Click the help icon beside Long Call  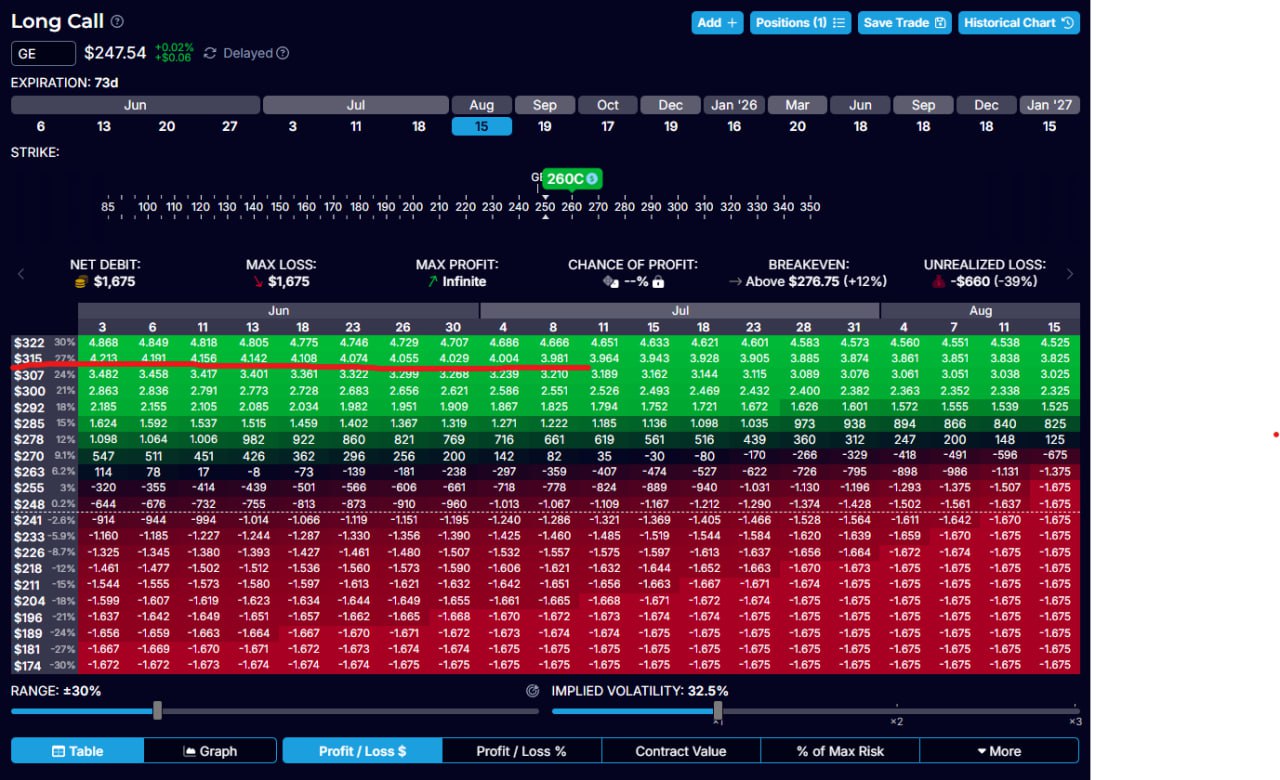118,22
